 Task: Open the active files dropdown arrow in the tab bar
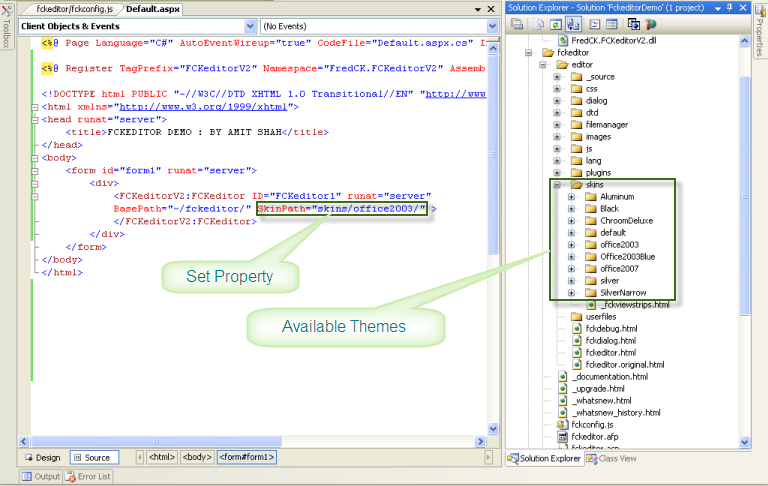(478, 9)
